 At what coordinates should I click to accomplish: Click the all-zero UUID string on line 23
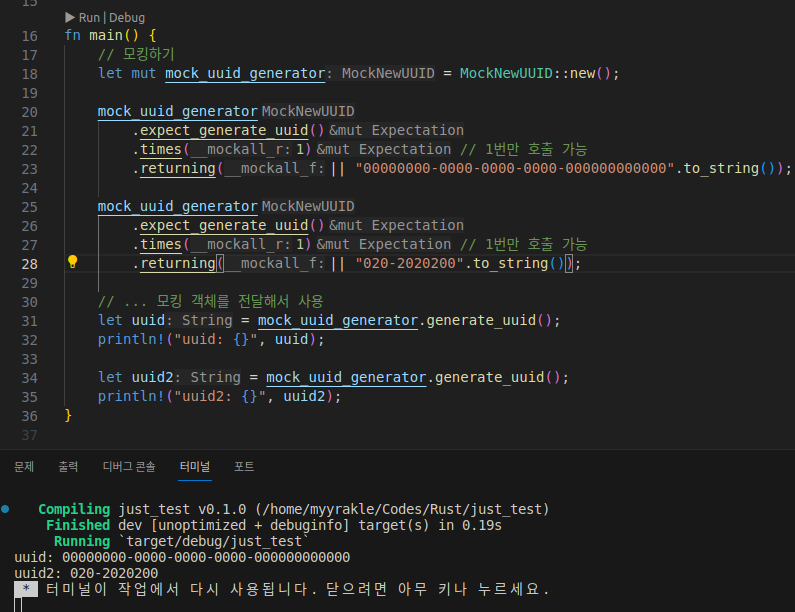pyautogui.click(x=516, y=168)
